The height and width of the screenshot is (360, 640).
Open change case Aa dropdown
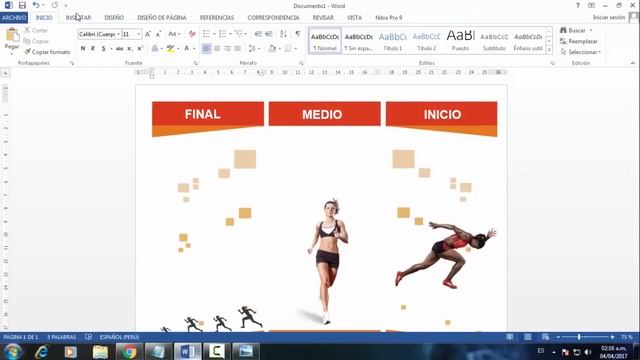point(174,34)
